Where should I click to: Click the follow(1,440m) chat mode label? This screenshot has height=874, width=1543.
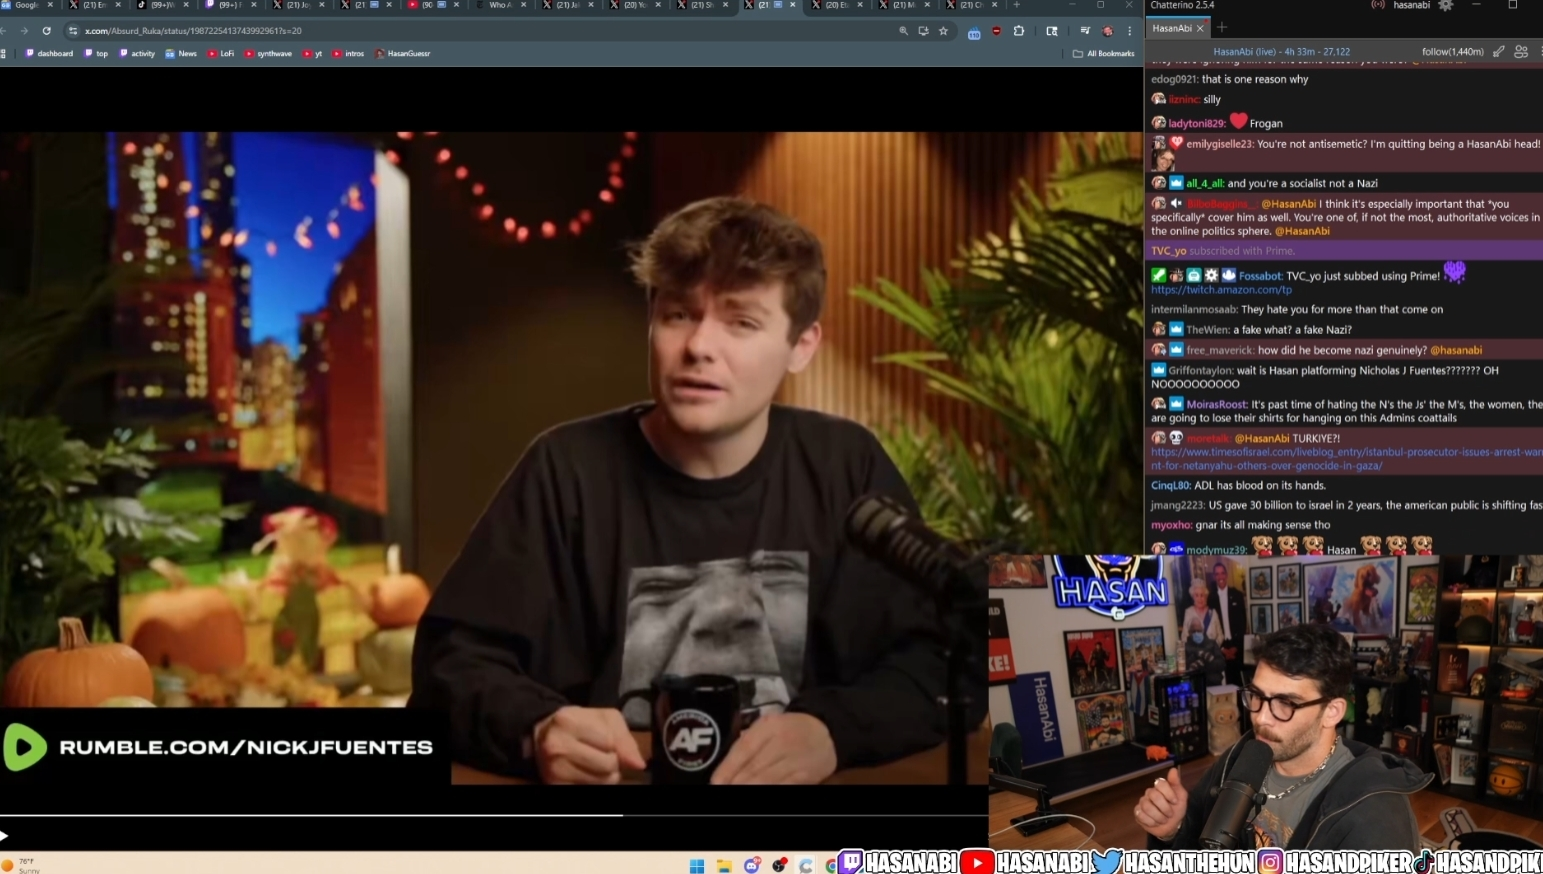(1452, 51)
